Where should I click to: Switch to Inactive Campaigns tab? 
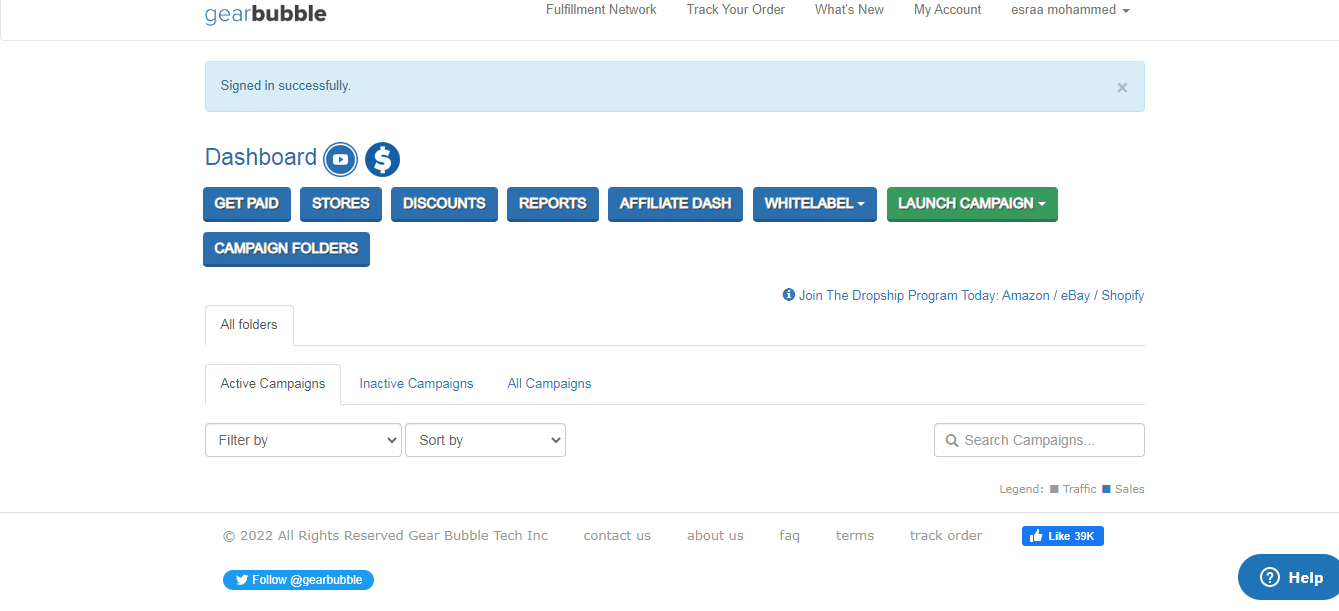416,384
